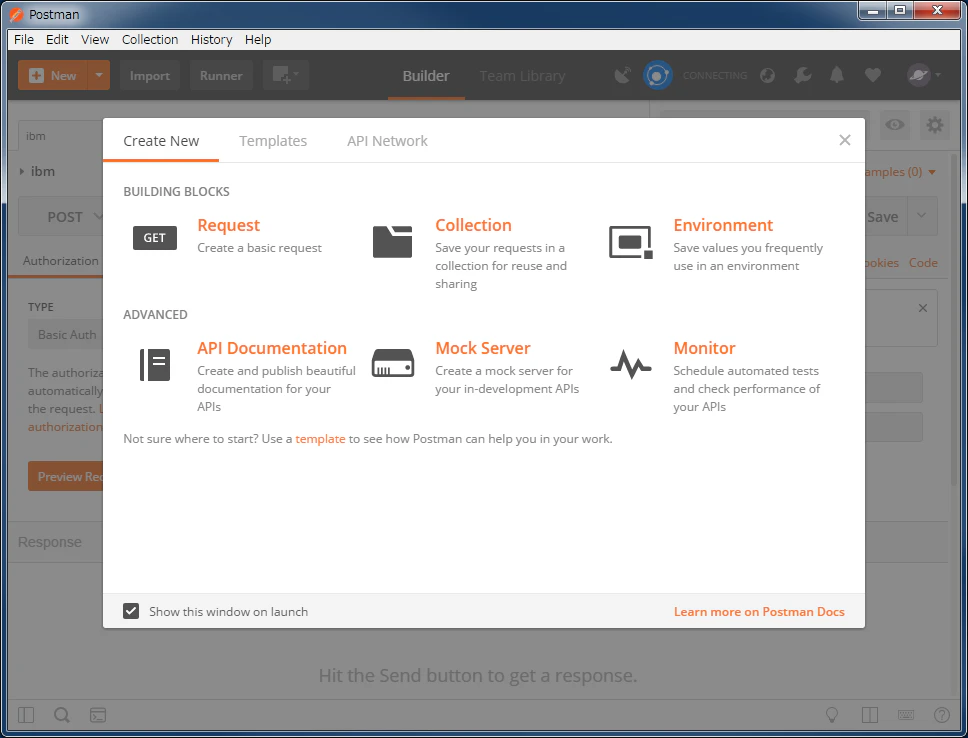Click the Collection folder icon
Screen dimensions: 968x738
[x=392, y=241]
